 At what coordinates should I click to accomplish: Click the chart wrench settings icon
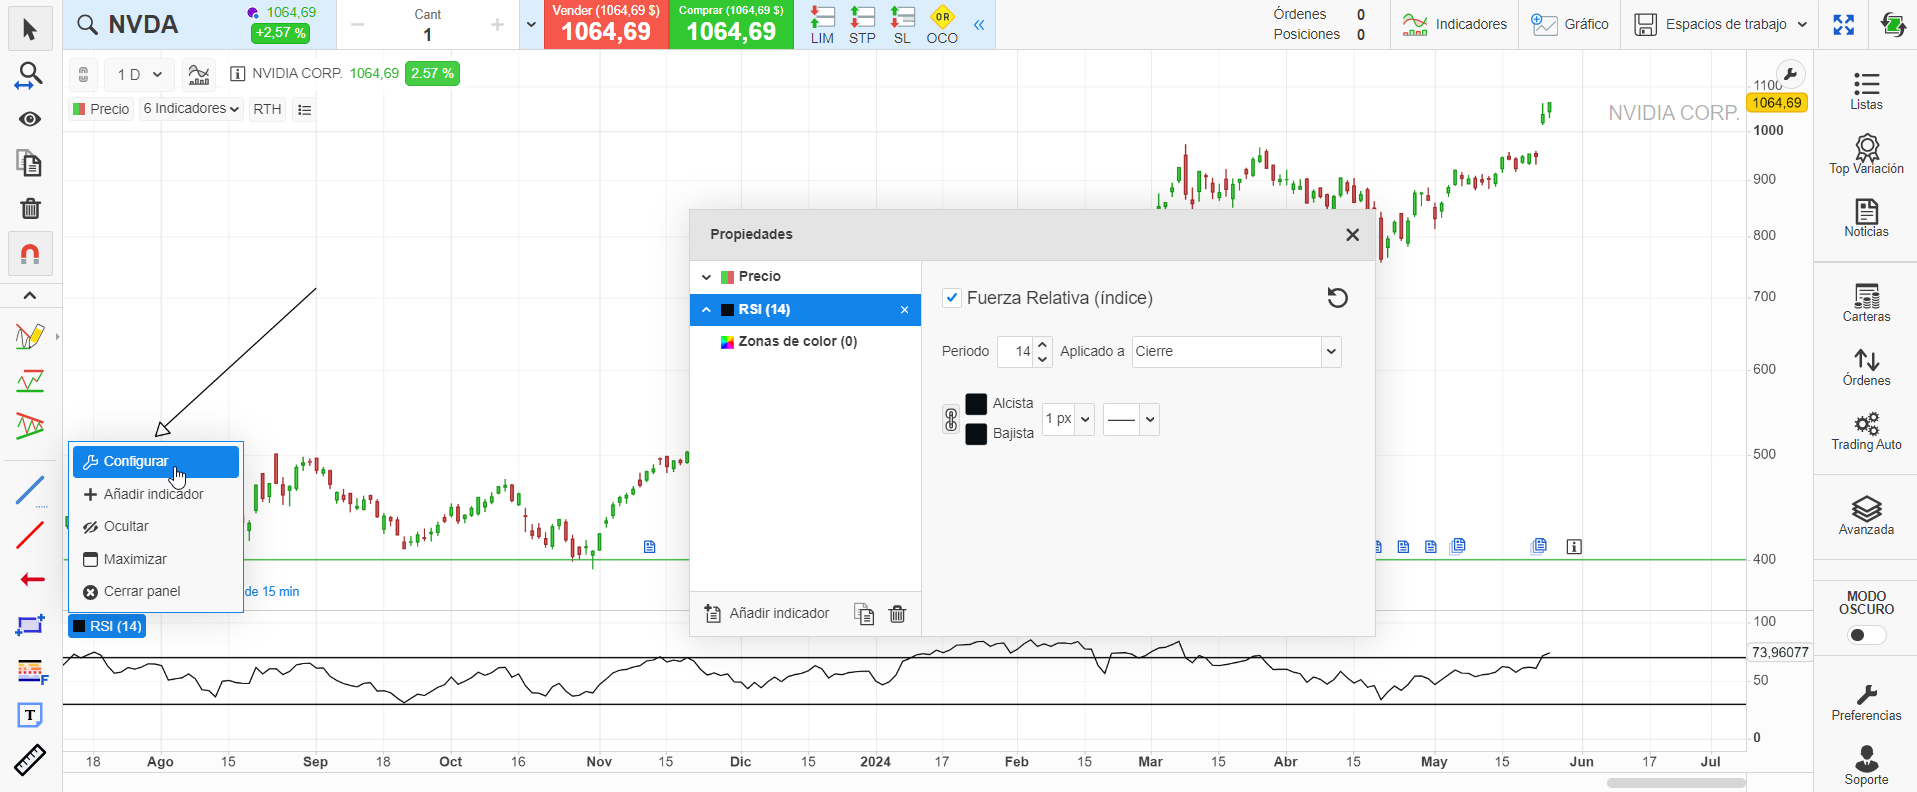[x=1790, y=74]
